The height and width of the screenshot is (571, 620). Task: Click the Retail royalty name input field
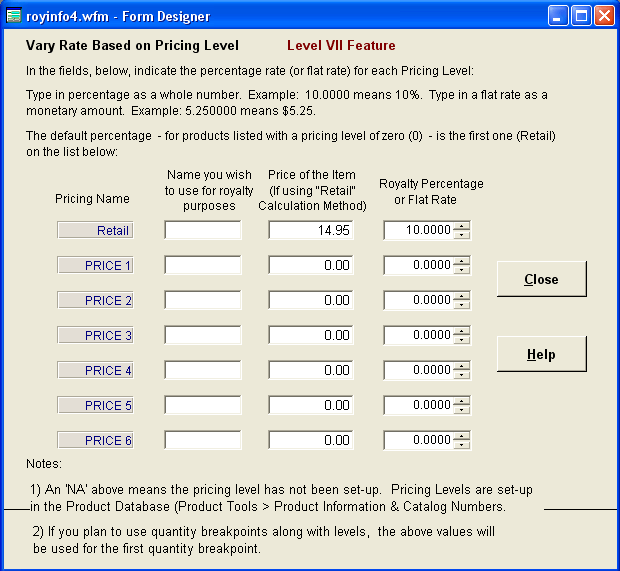203,230
